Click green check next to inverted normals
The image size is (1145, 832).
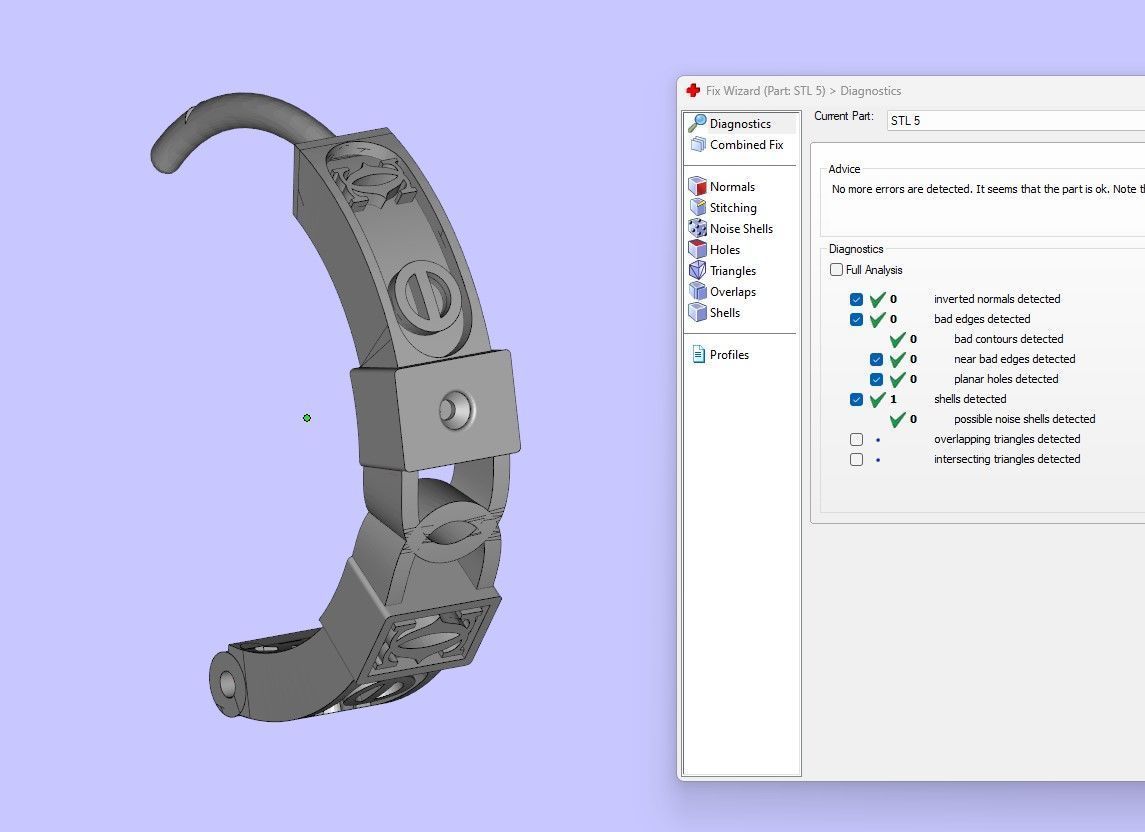(x=878, y=299)
